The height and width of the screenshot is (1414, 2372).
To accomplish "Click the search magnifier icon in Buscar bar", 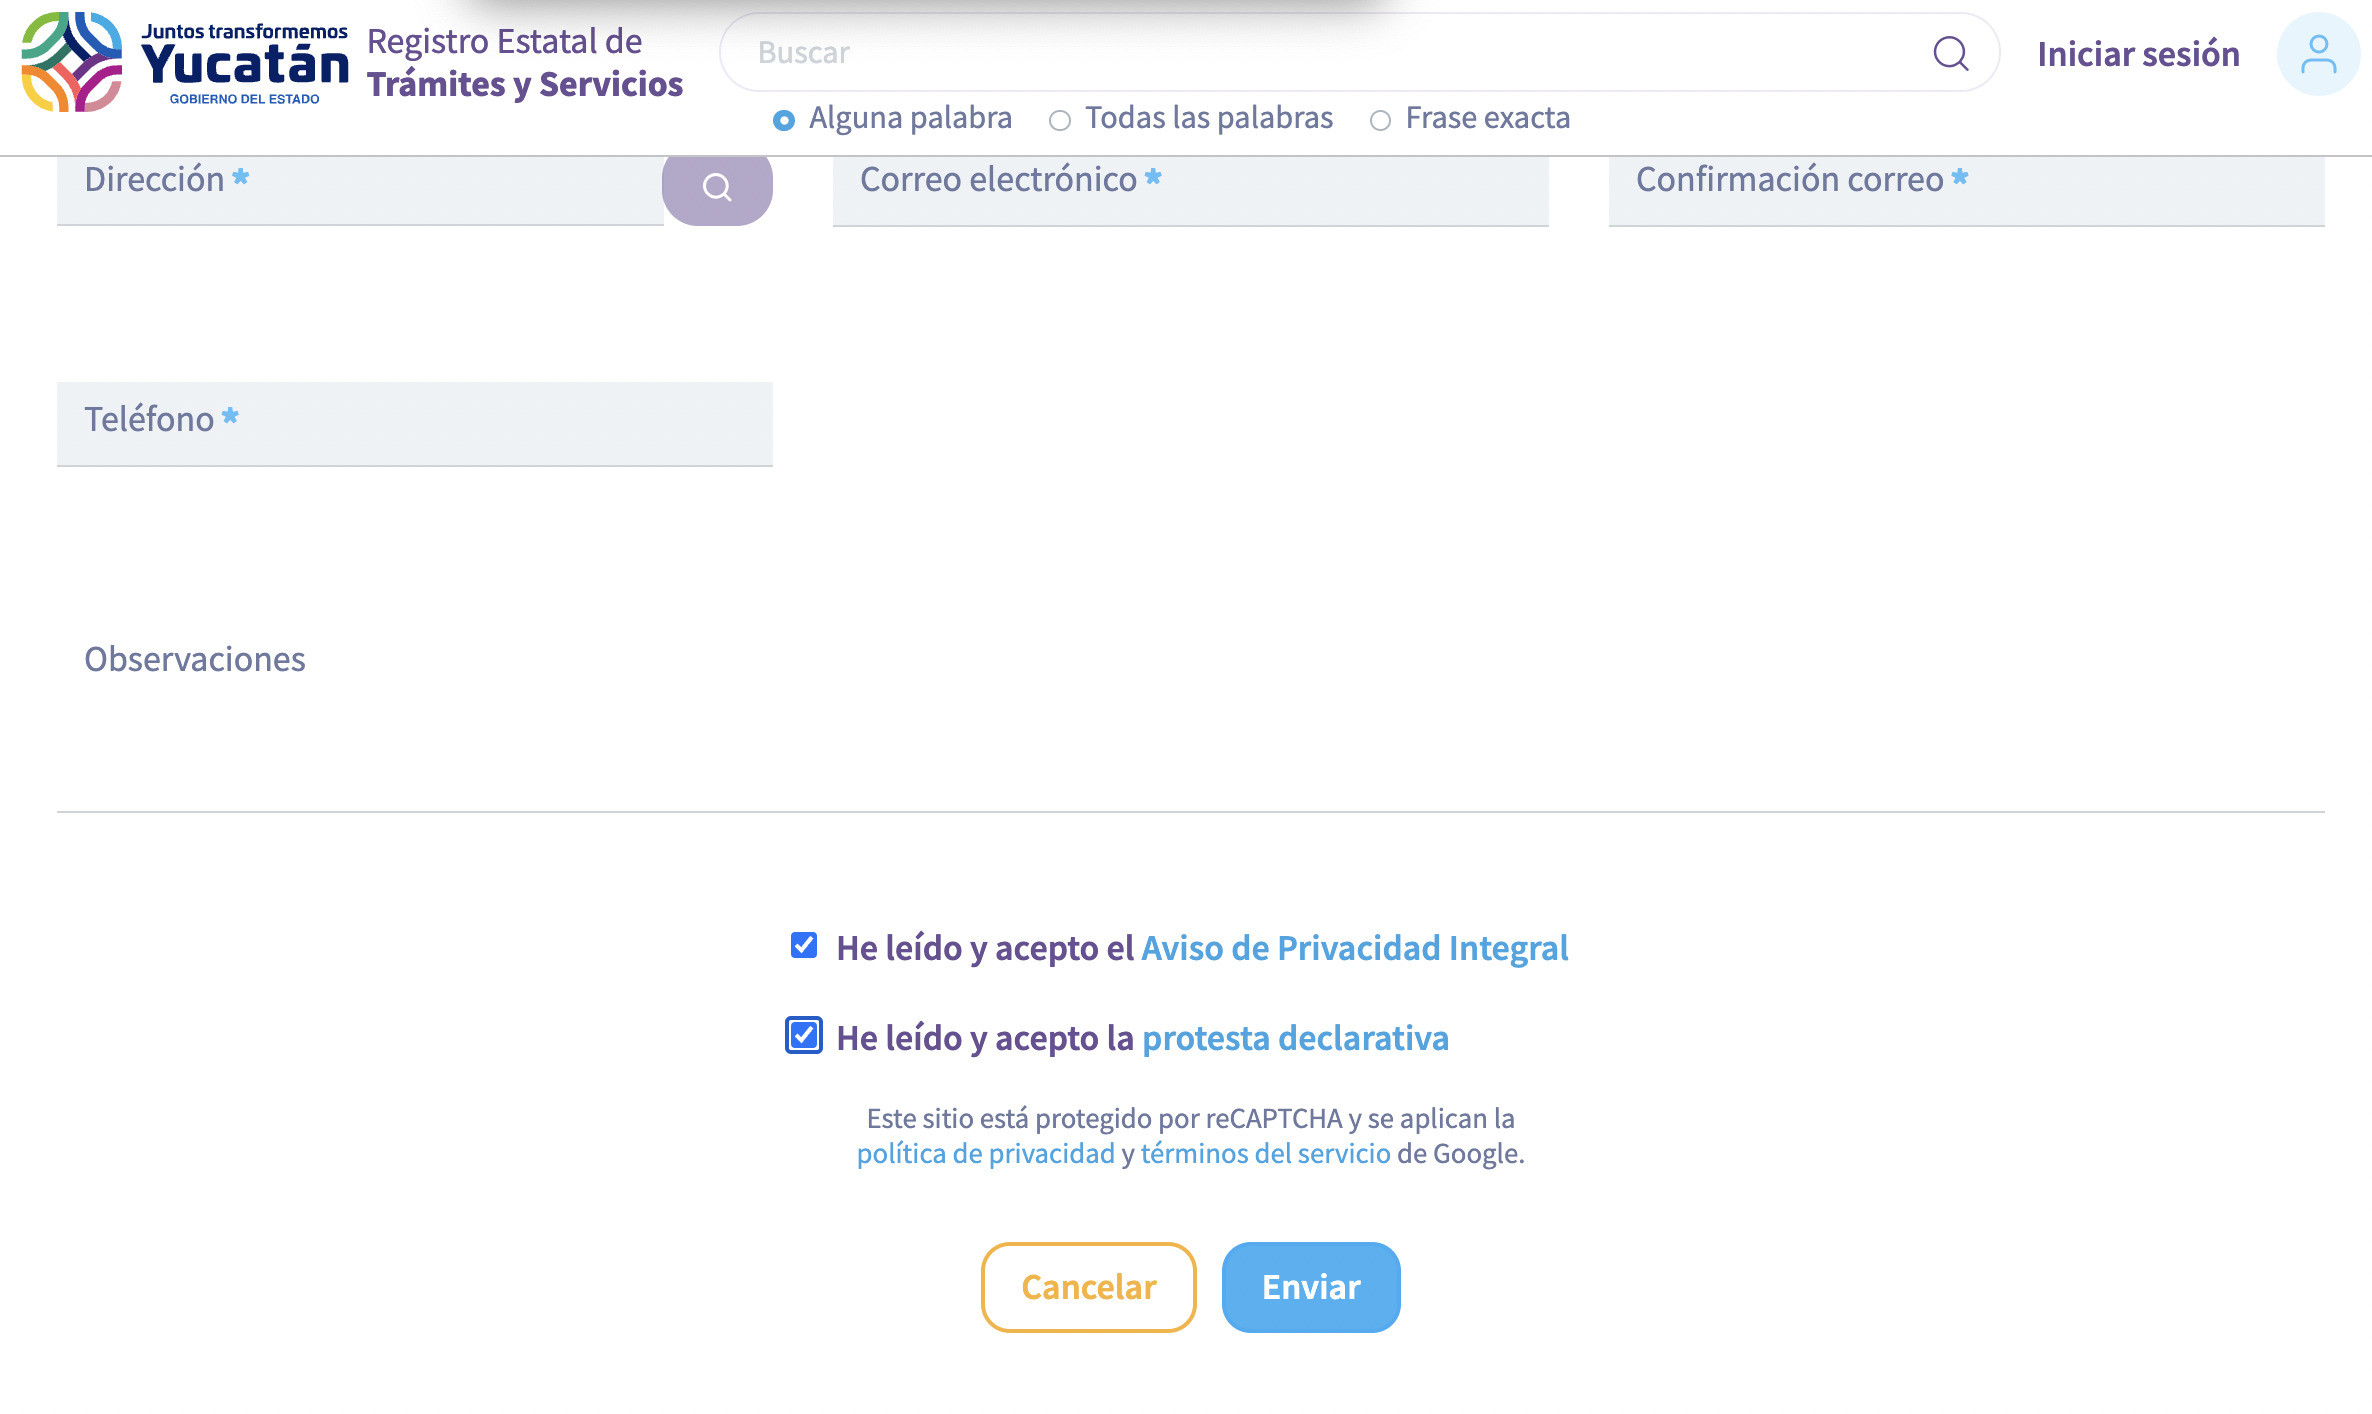I will pos(1950,53).
